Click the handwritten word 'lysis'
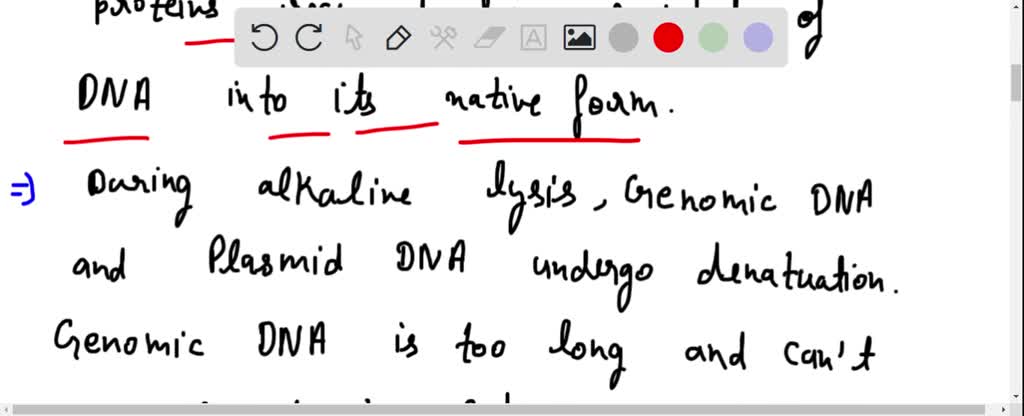The height and width of the screenshot is (416, 1024). coord(532,199)
